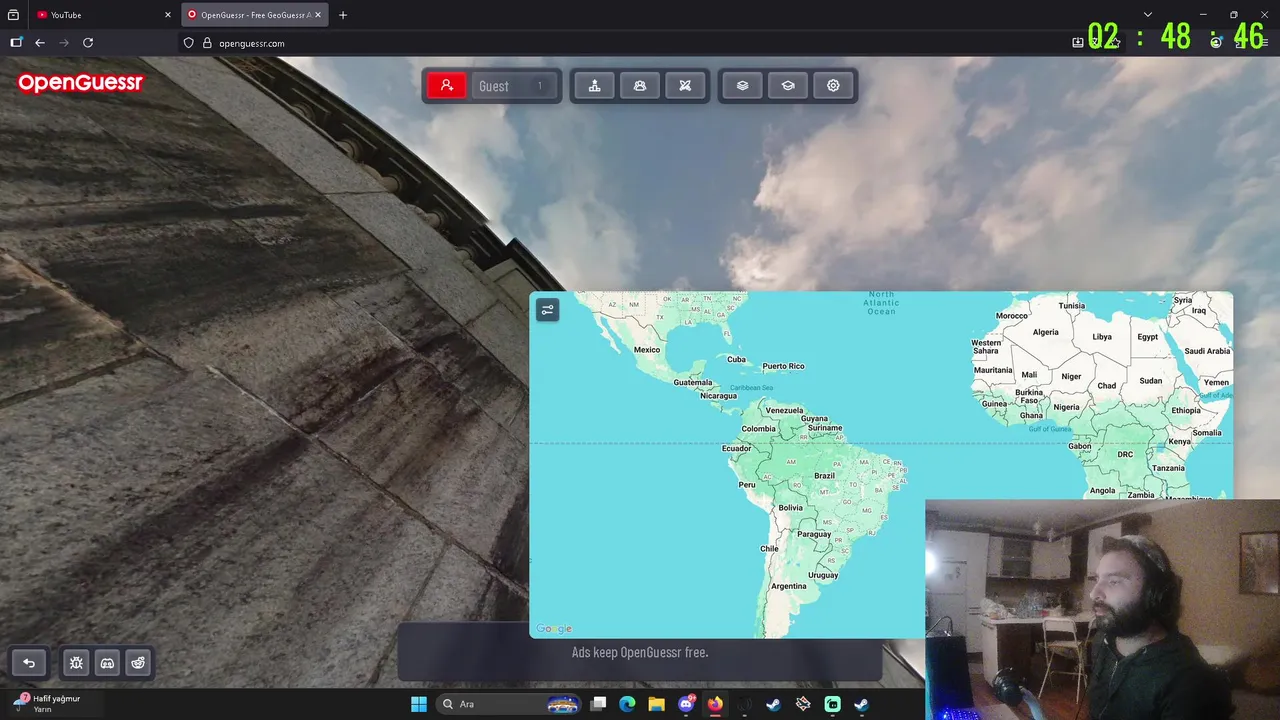
Task: Click the taskbar search box Ara
Action: [510, 704]
